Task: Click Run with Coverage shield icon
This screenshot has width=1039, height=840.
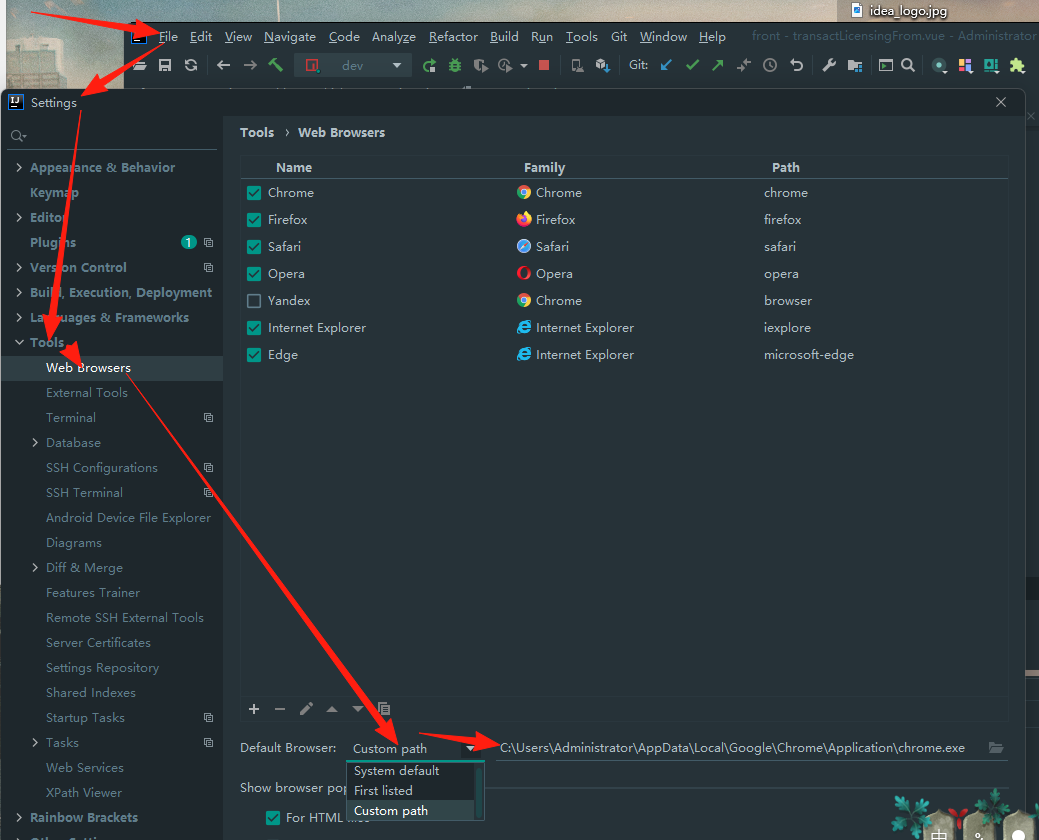Action: tap(480, 65)
